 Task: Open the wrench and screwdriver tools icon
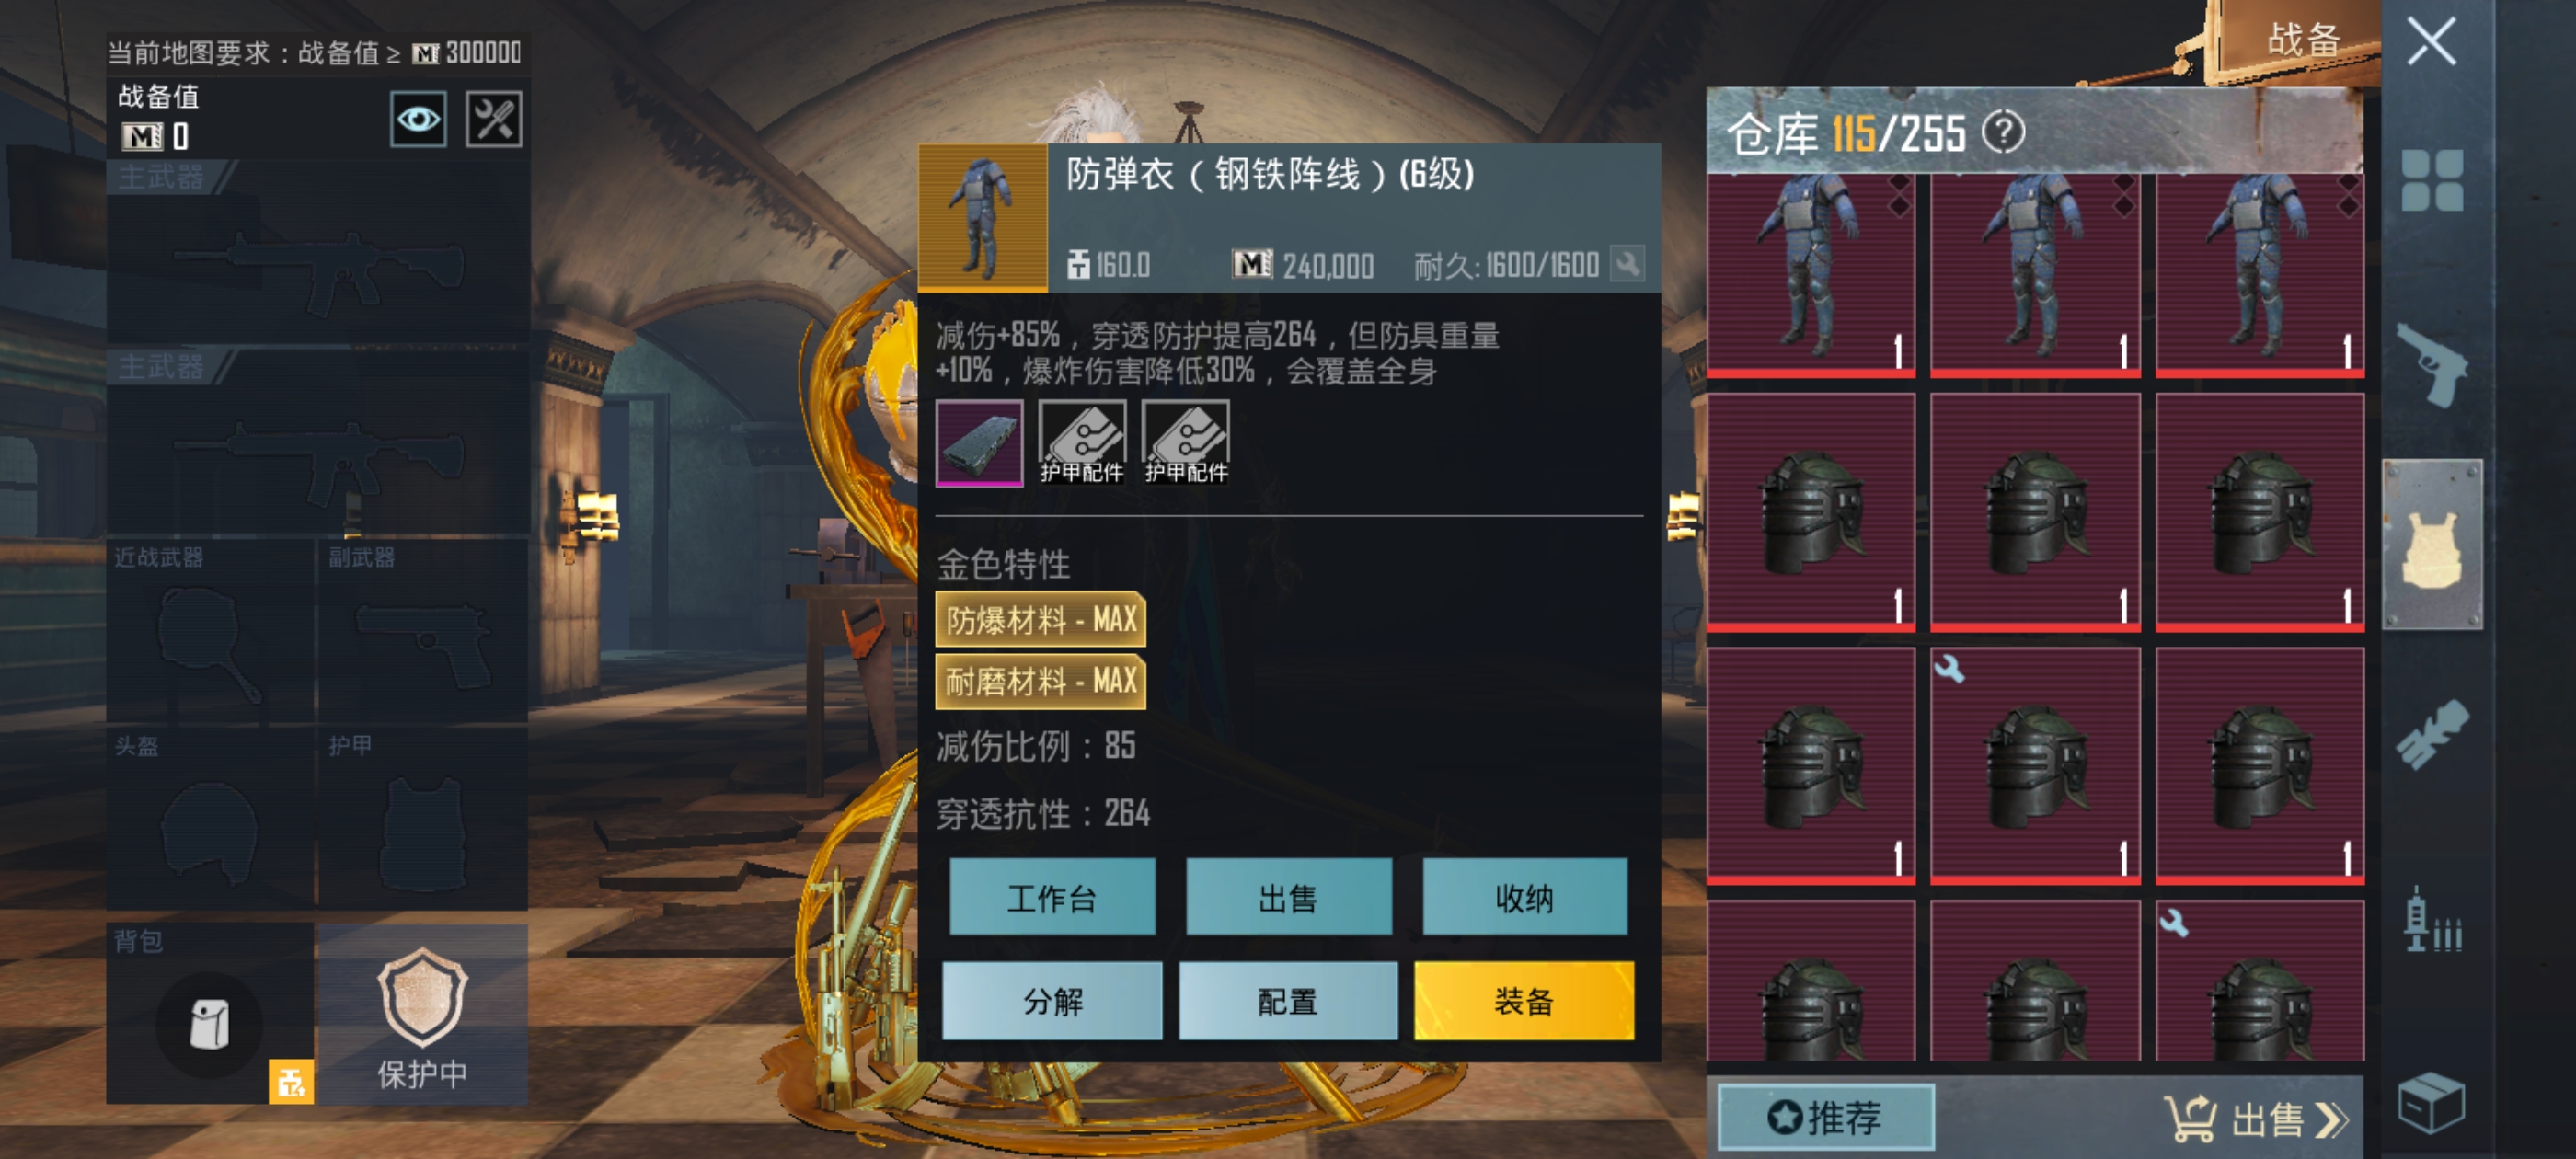pos(494,120)
